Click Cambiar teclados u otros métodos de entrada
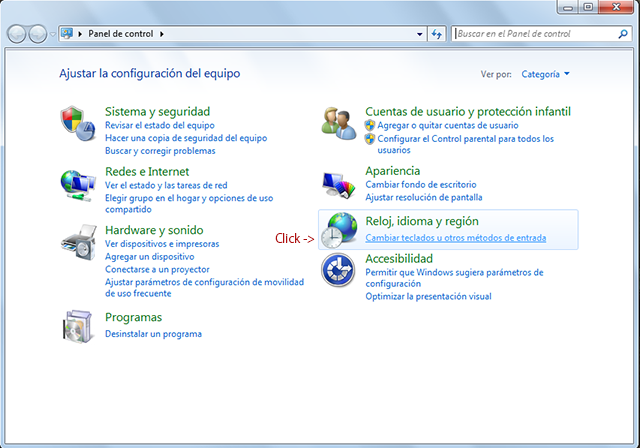 456,237
